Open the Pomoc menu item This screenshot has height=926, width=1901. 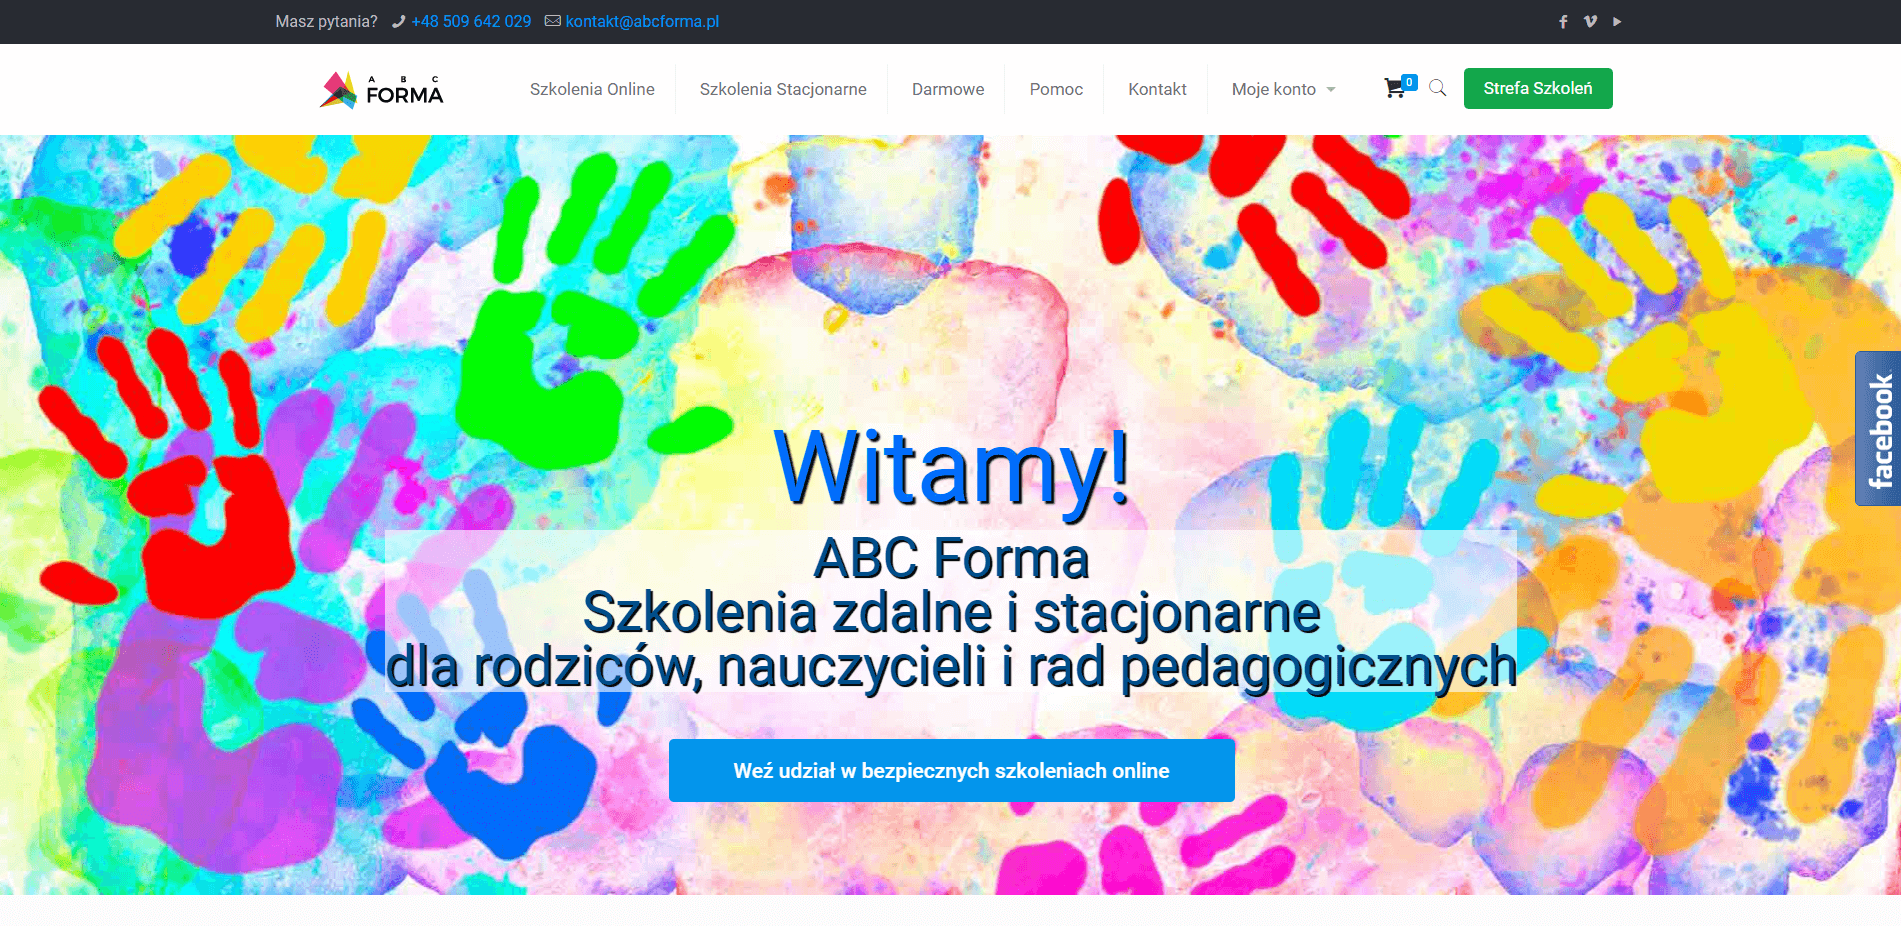click(1056, 89)
